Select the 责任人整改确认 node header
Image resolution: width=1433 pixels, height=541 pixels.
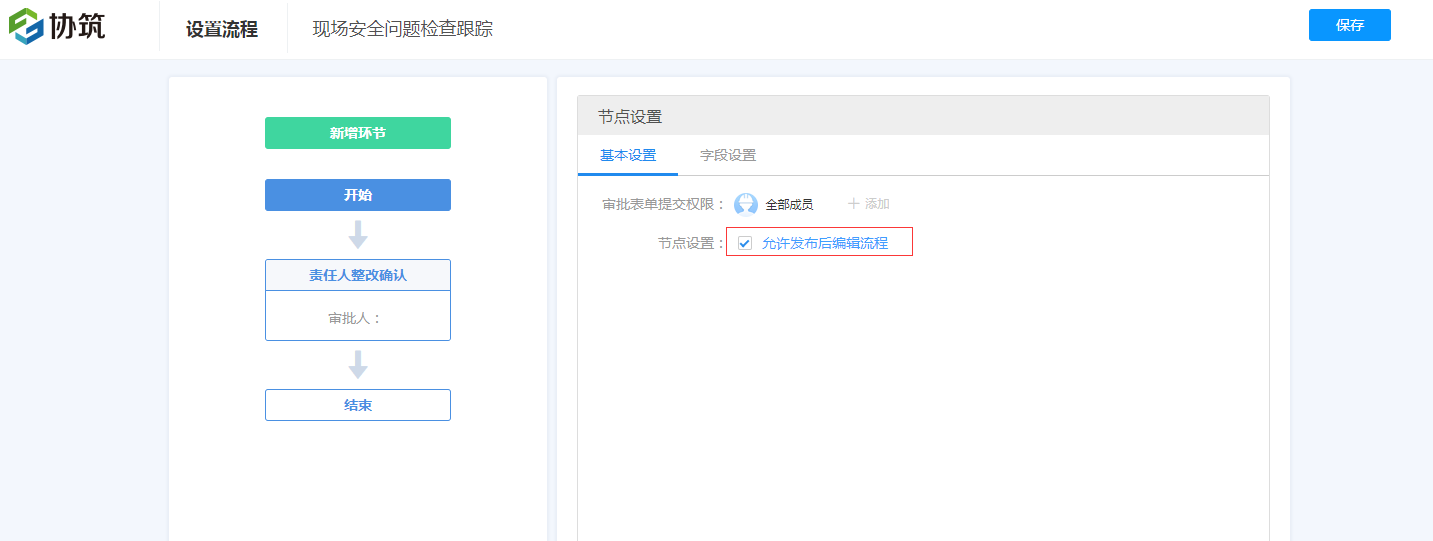358,275
